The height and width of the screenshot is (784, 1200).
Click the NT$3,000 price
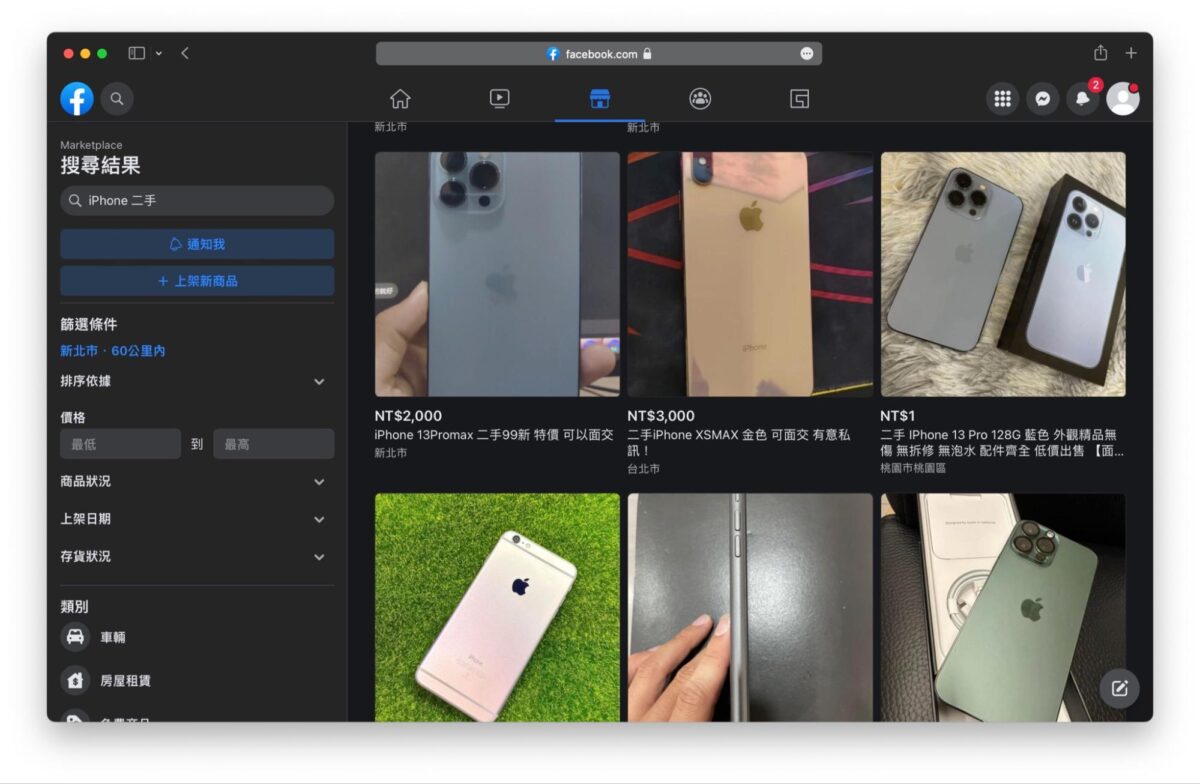pyautogui.click(x=661, y=416)
